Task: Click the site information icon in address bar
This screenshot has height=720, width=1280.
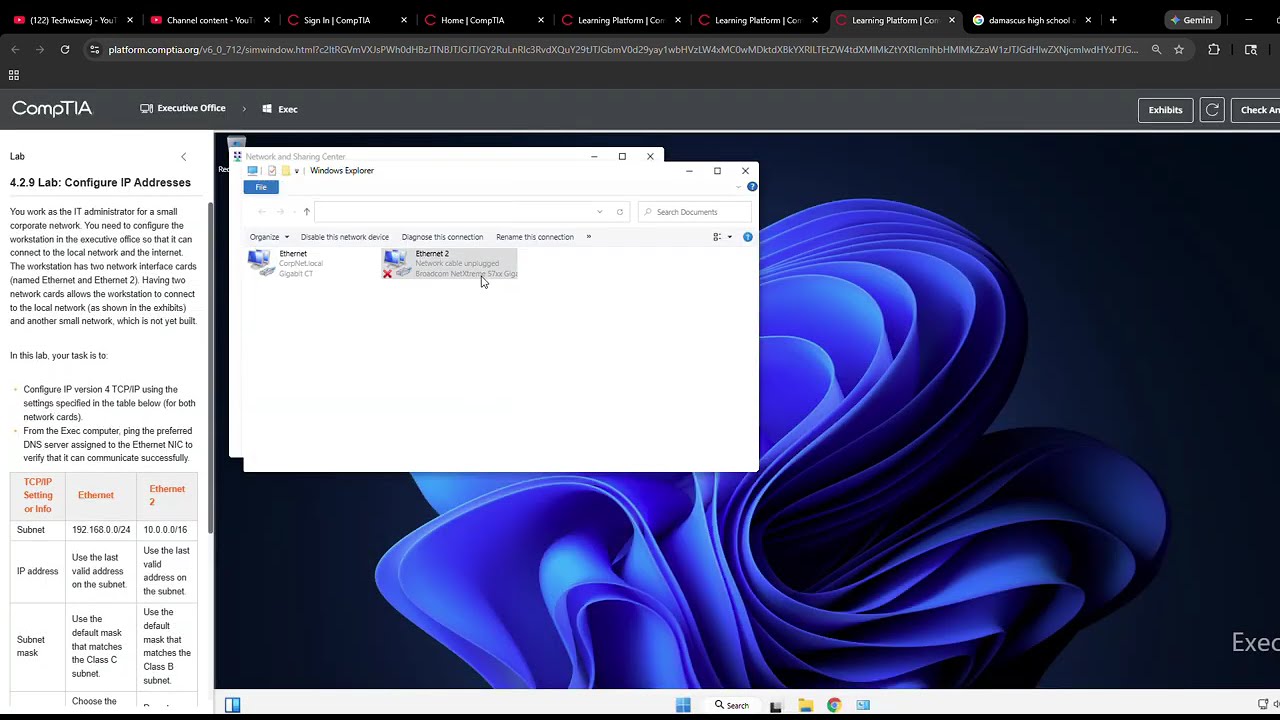Action: click(x=94, y=49)
